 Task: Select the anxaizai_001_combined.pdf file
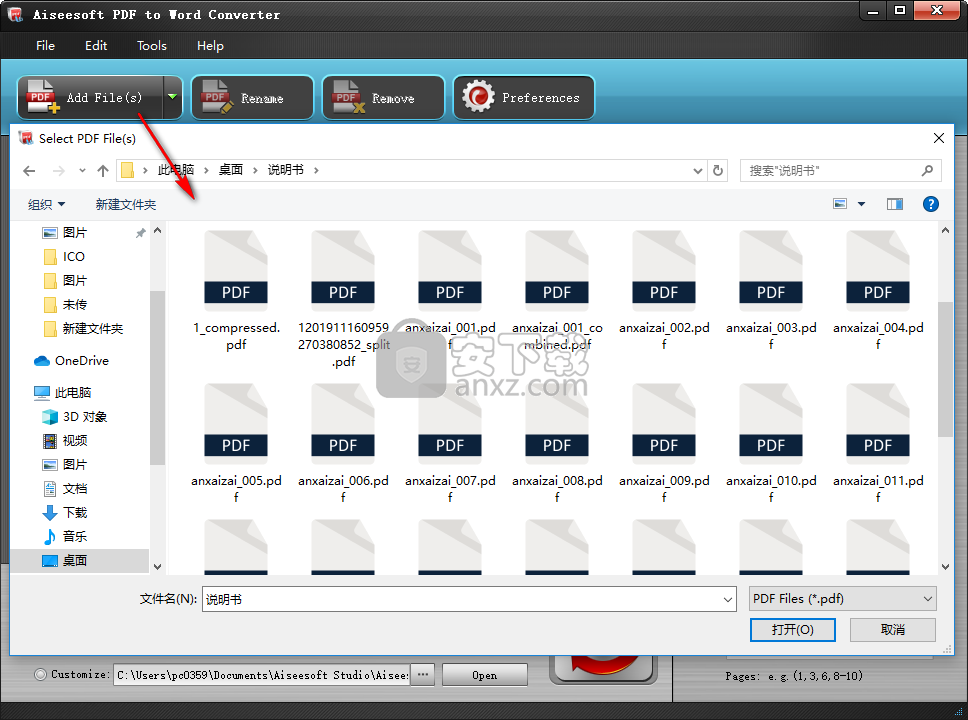[557, 290]
